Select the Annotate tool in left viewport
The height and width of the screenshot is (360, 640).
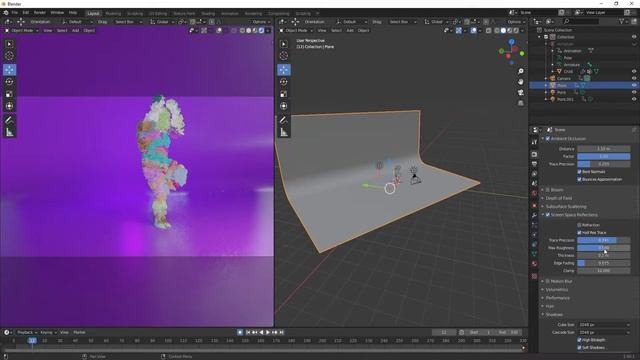[x=9, y=120]
